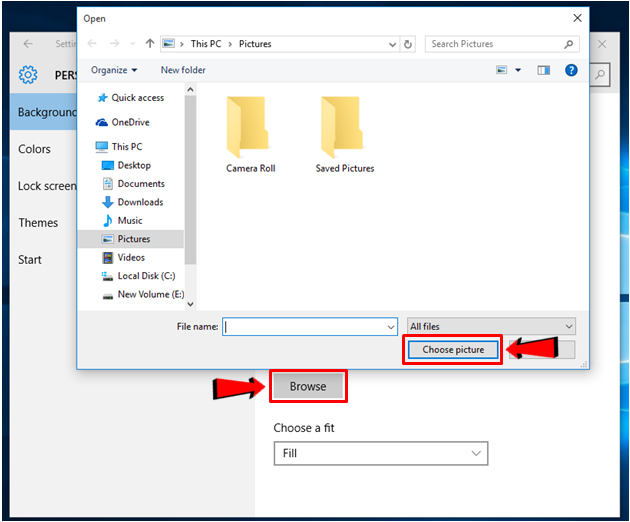Image resolution: width=630 pixels, height=522 pixels.
Task: Open the Fill fit dropdown
Action: point(381,453)
